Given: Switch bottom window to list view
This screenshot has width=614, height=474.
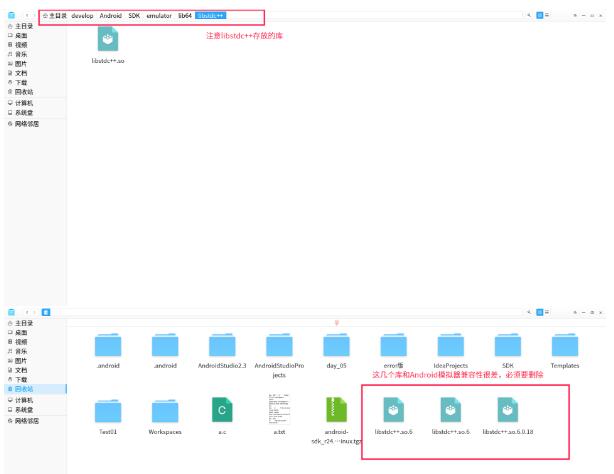Looking at the screenshot, I should tap(547, 312).
